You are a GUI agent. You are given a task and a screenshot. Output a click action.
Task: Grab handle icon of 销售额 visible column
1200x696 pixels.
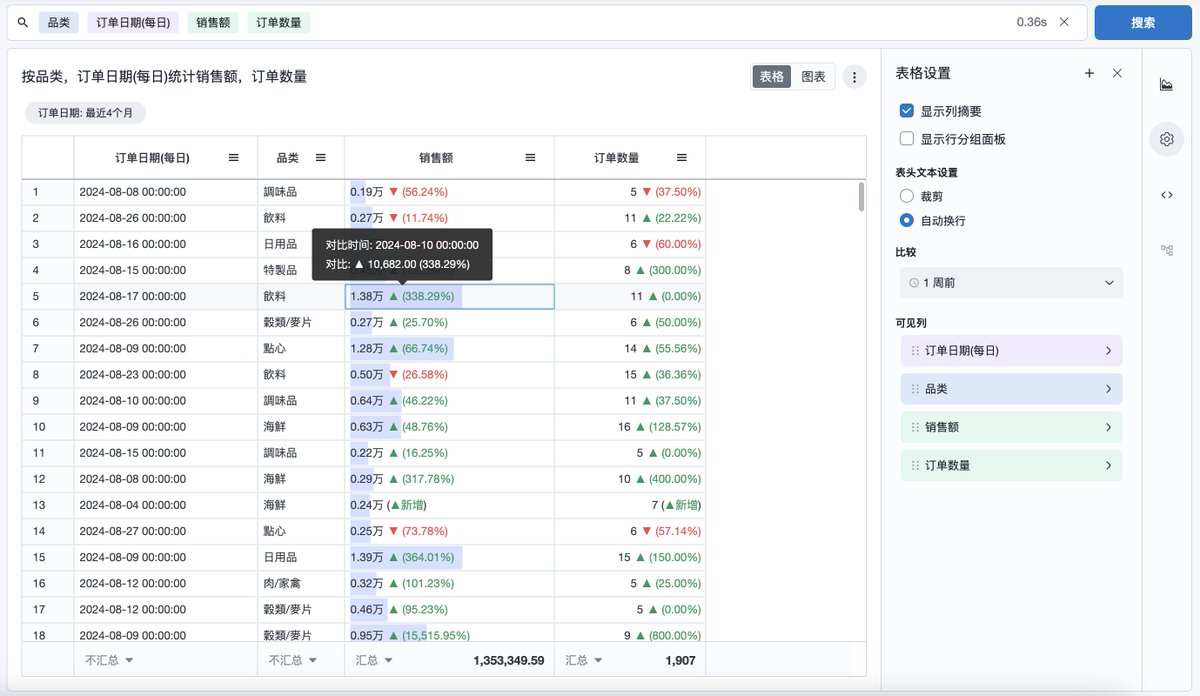coord(915,427)
